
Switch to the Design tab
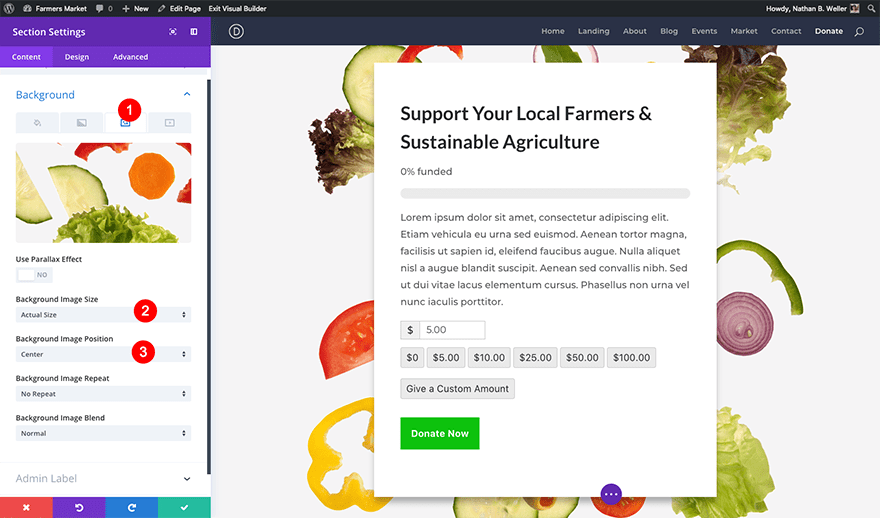(x=77, y=57)
